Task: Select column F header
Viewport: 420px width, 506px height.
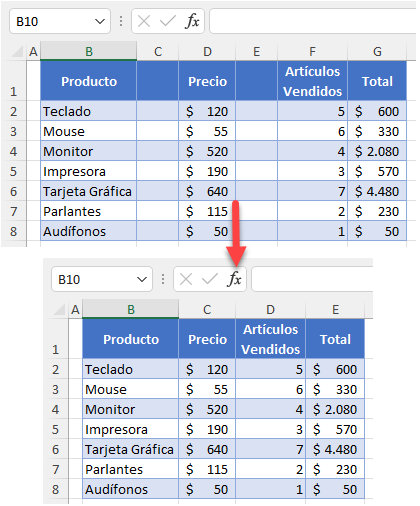Action: click(x=312, y=52)
